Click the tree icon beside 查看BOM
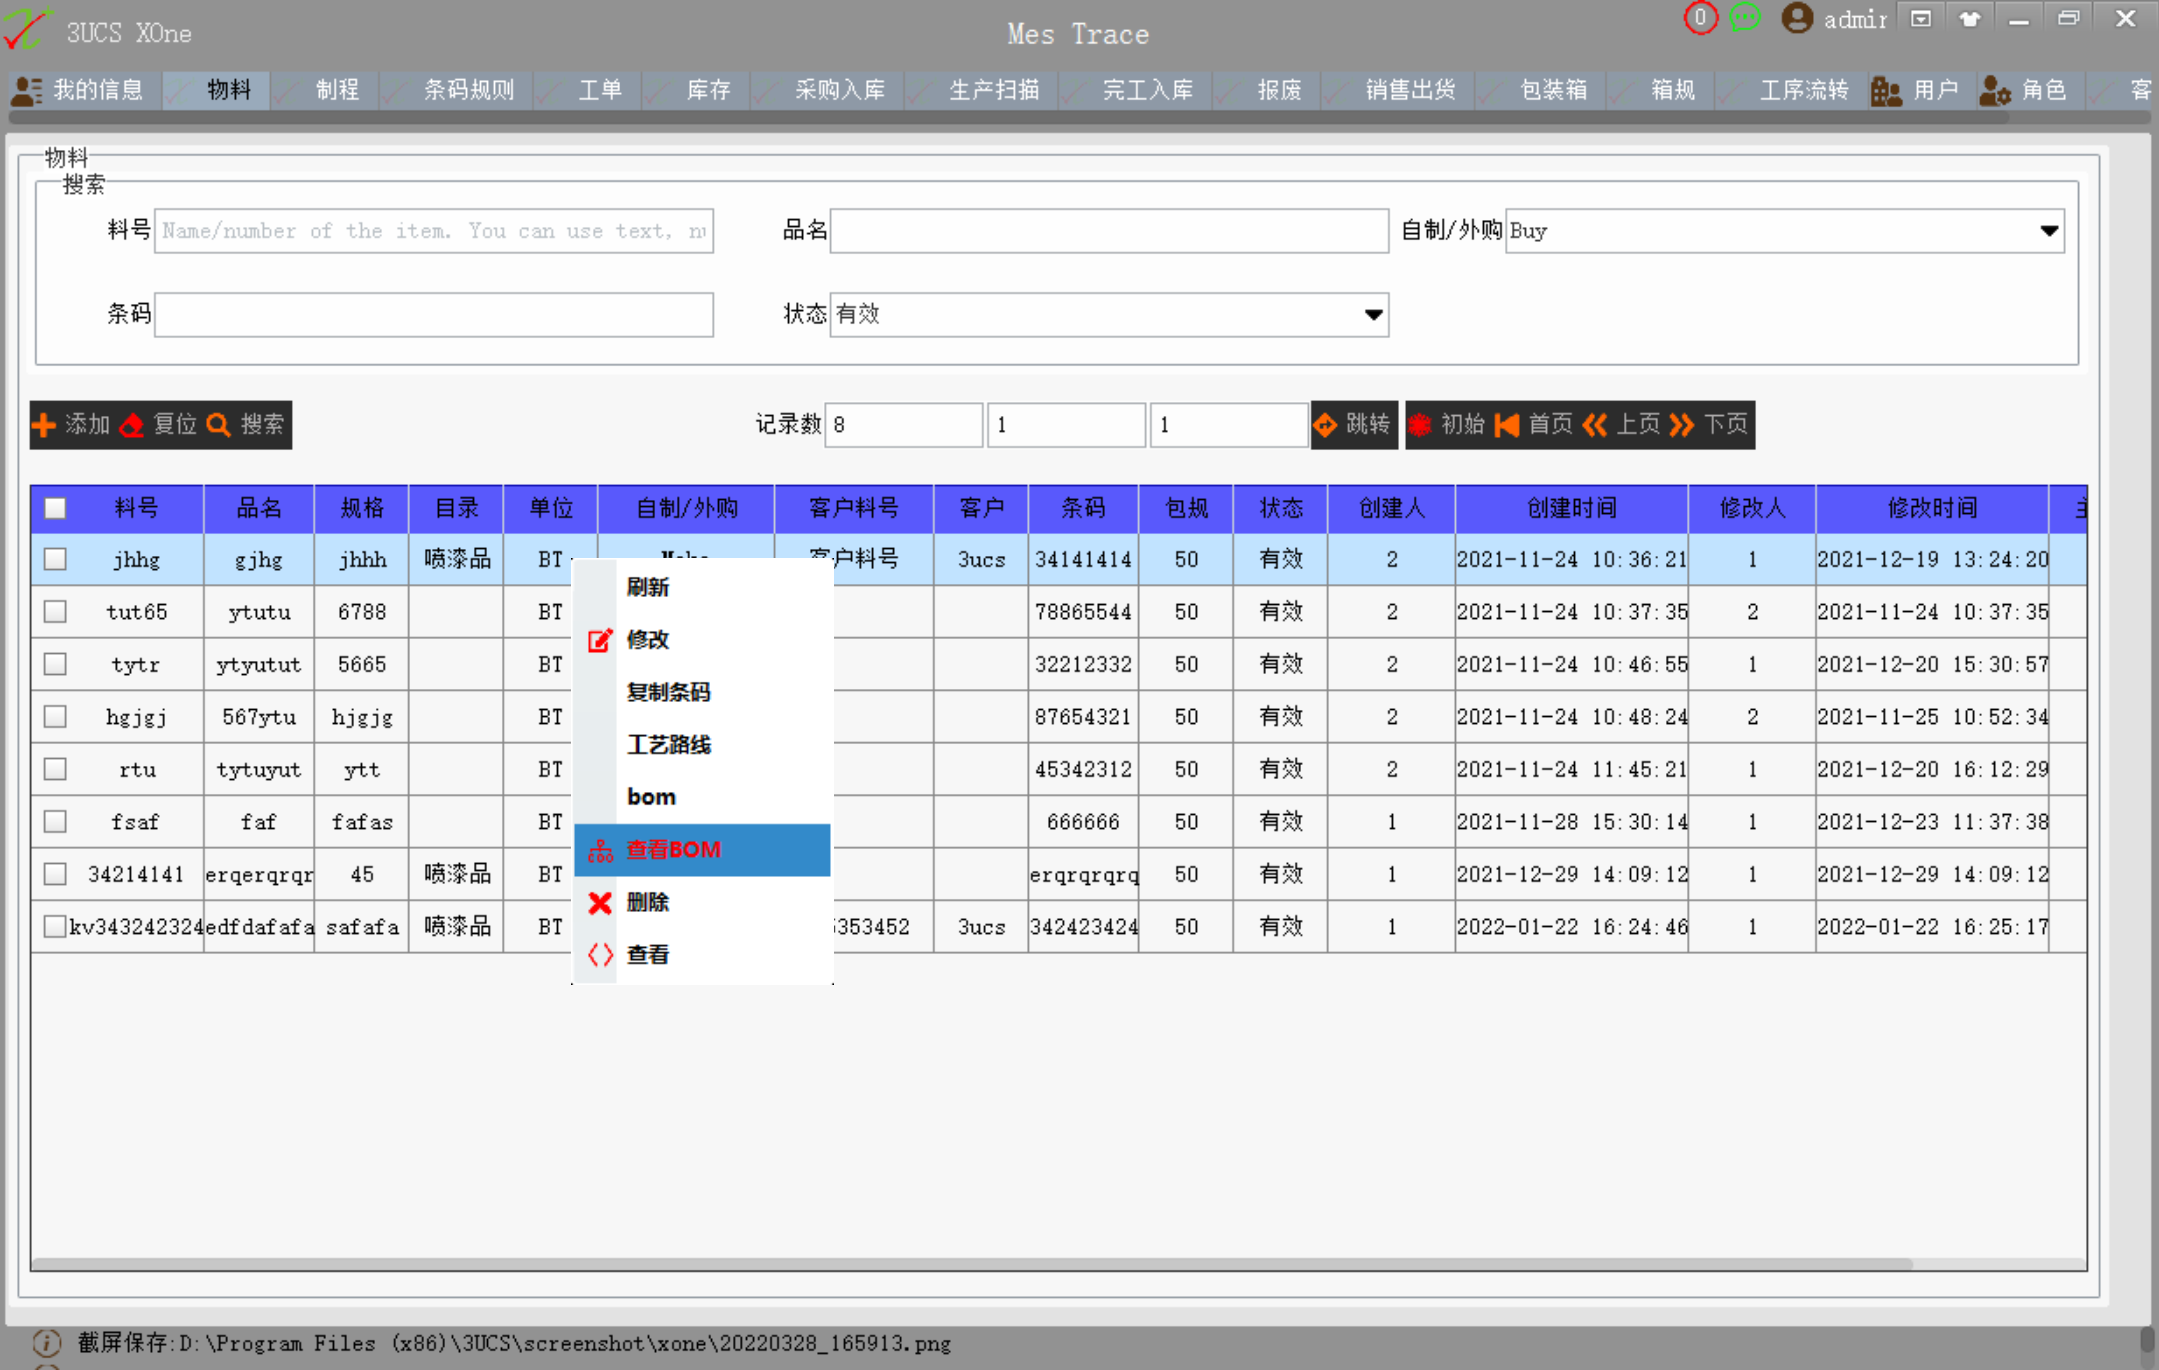Viewport: 2159px width, 1370px height. tap(600, 851)
